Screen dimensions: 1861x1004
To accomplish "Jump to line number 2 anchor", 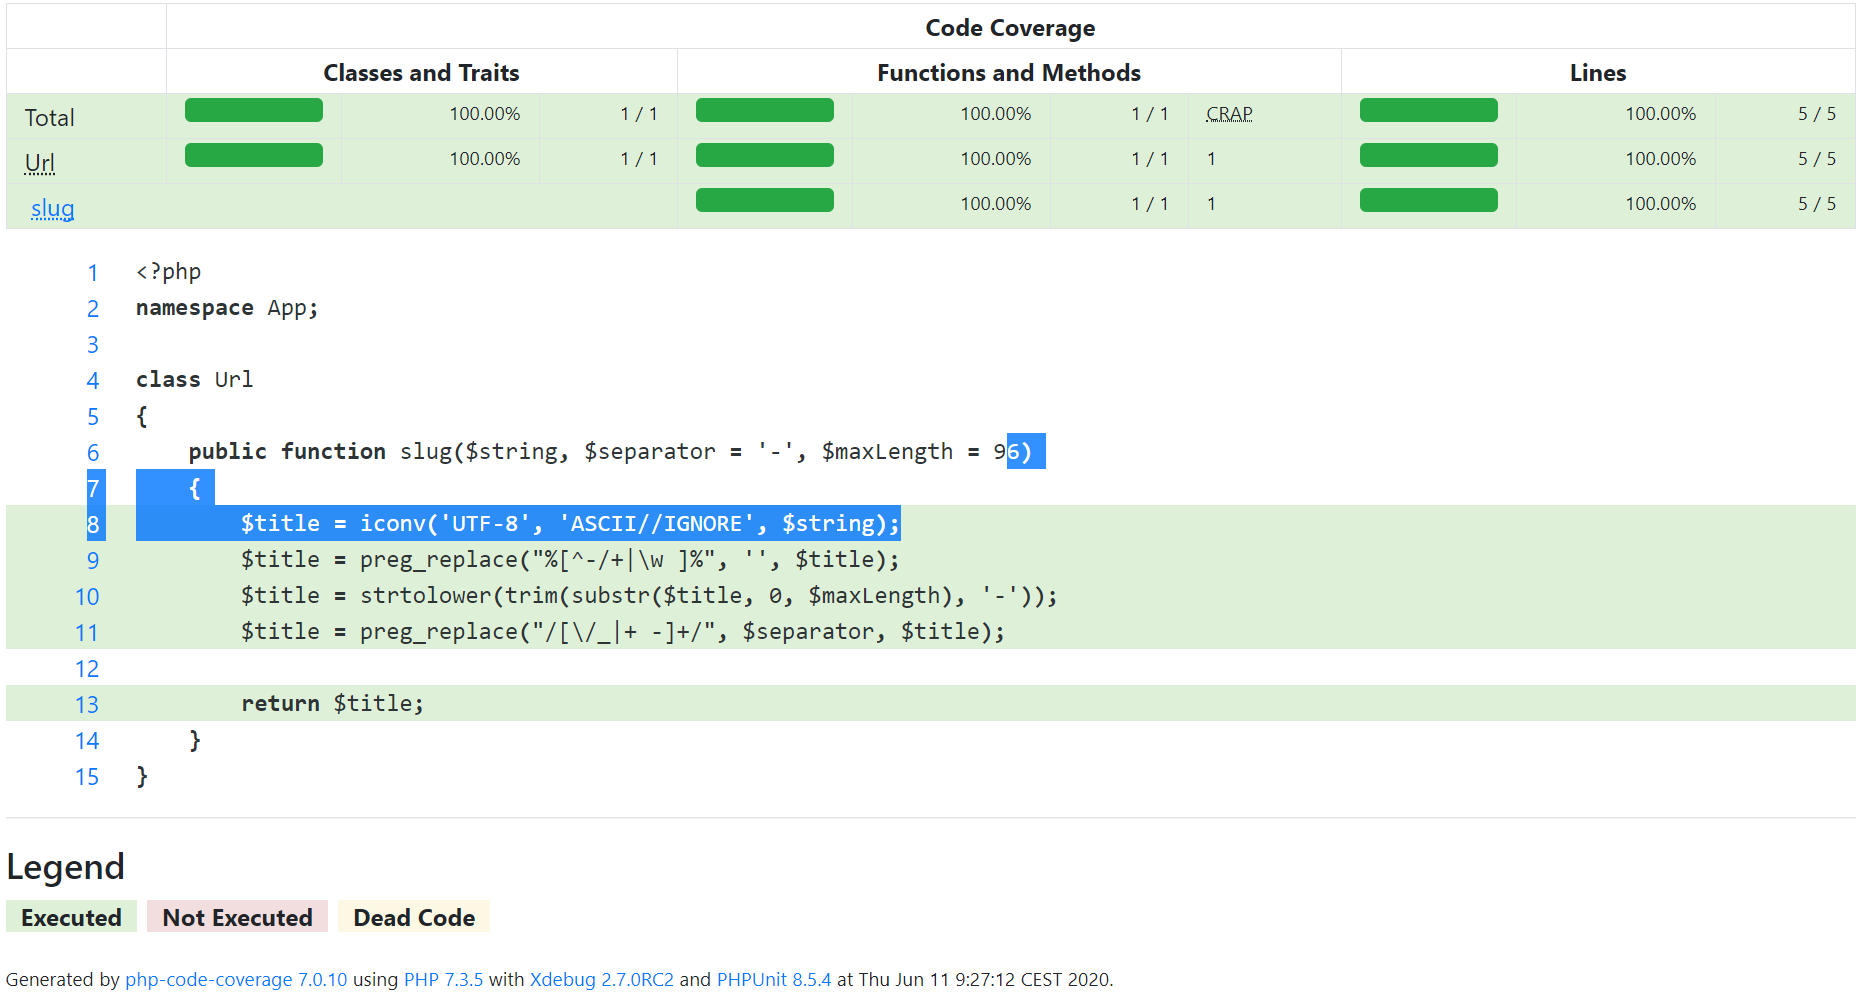I will pos(93,309).
